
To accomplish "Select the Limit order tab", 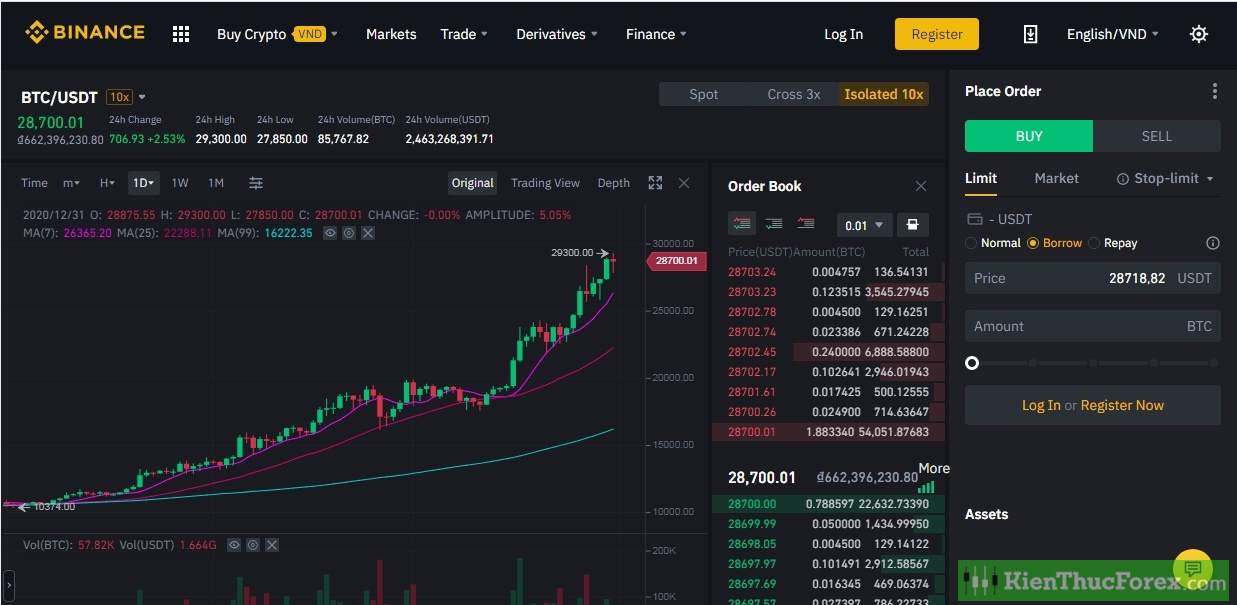I will (981, 178).
